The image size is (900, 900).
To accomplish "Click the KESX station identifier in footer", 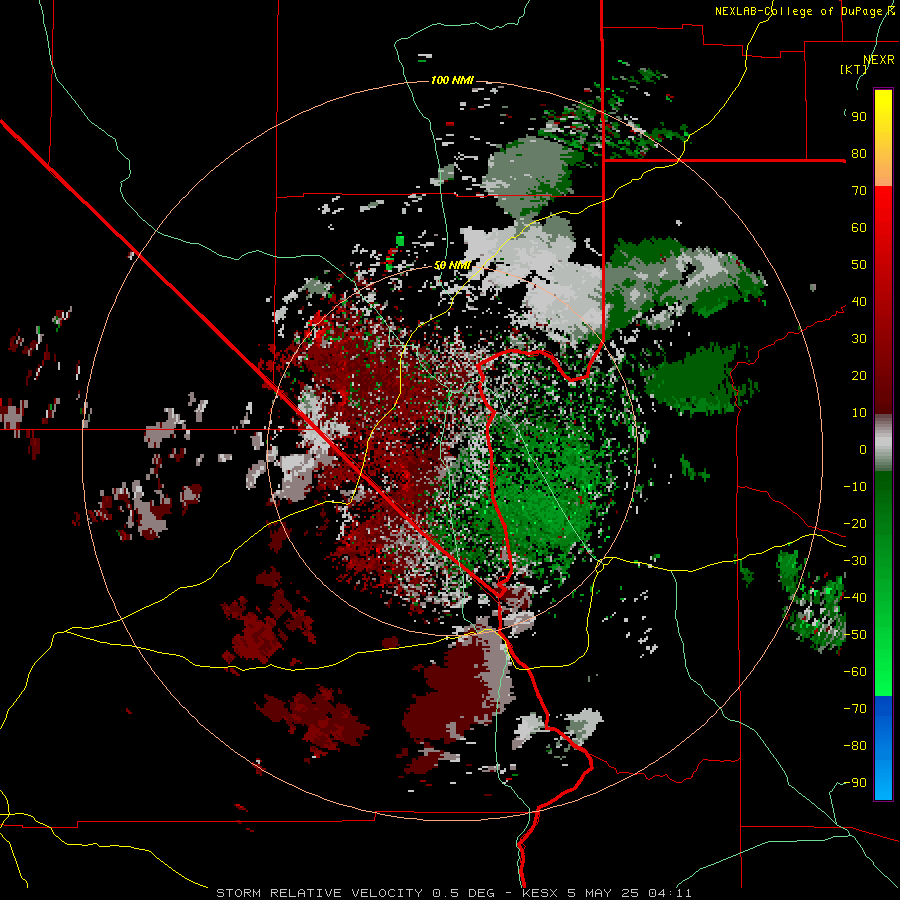I will (540, 893).
